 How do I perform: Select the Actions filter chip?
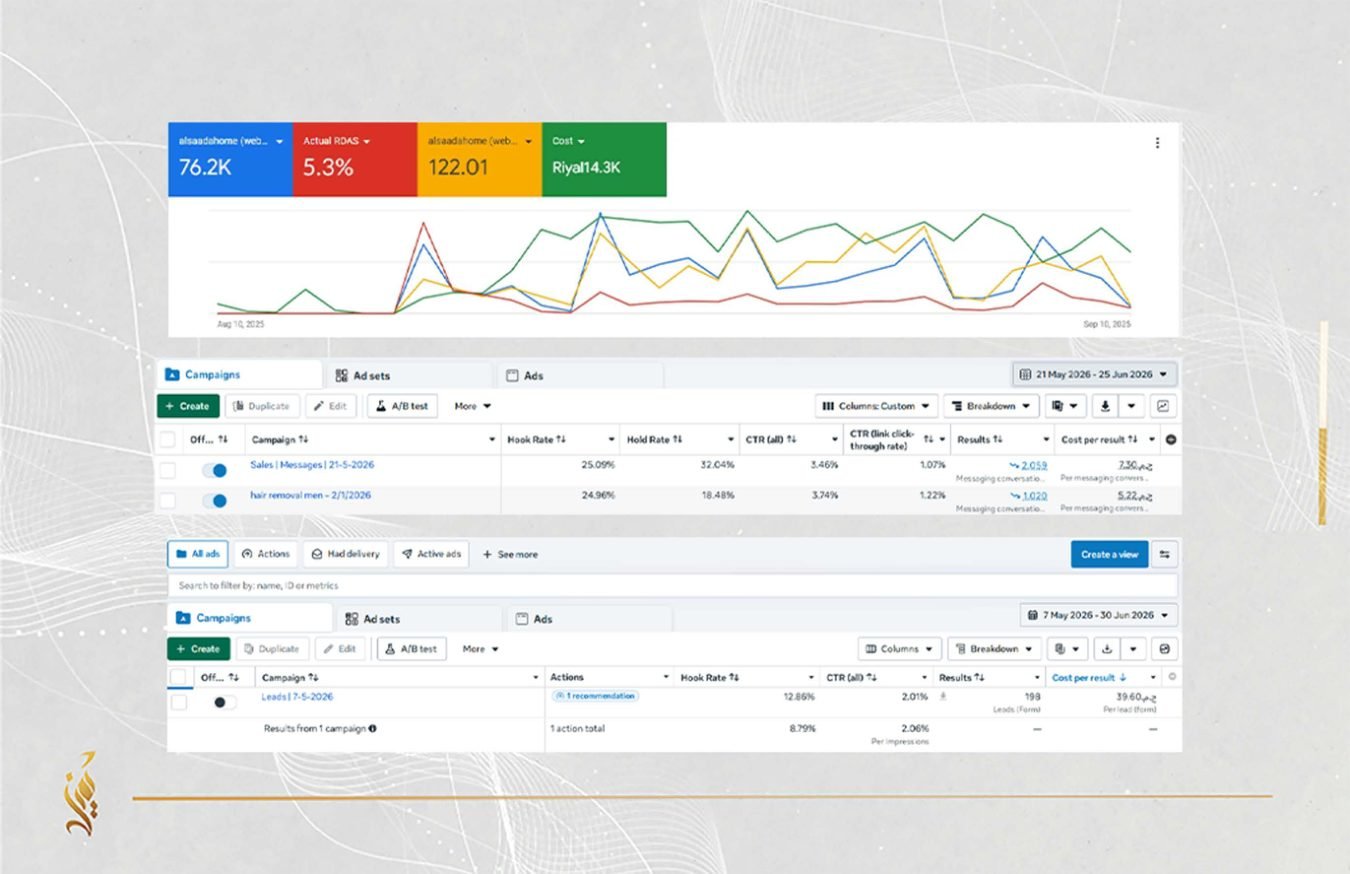pyautogui.click(x=266, y=554)
